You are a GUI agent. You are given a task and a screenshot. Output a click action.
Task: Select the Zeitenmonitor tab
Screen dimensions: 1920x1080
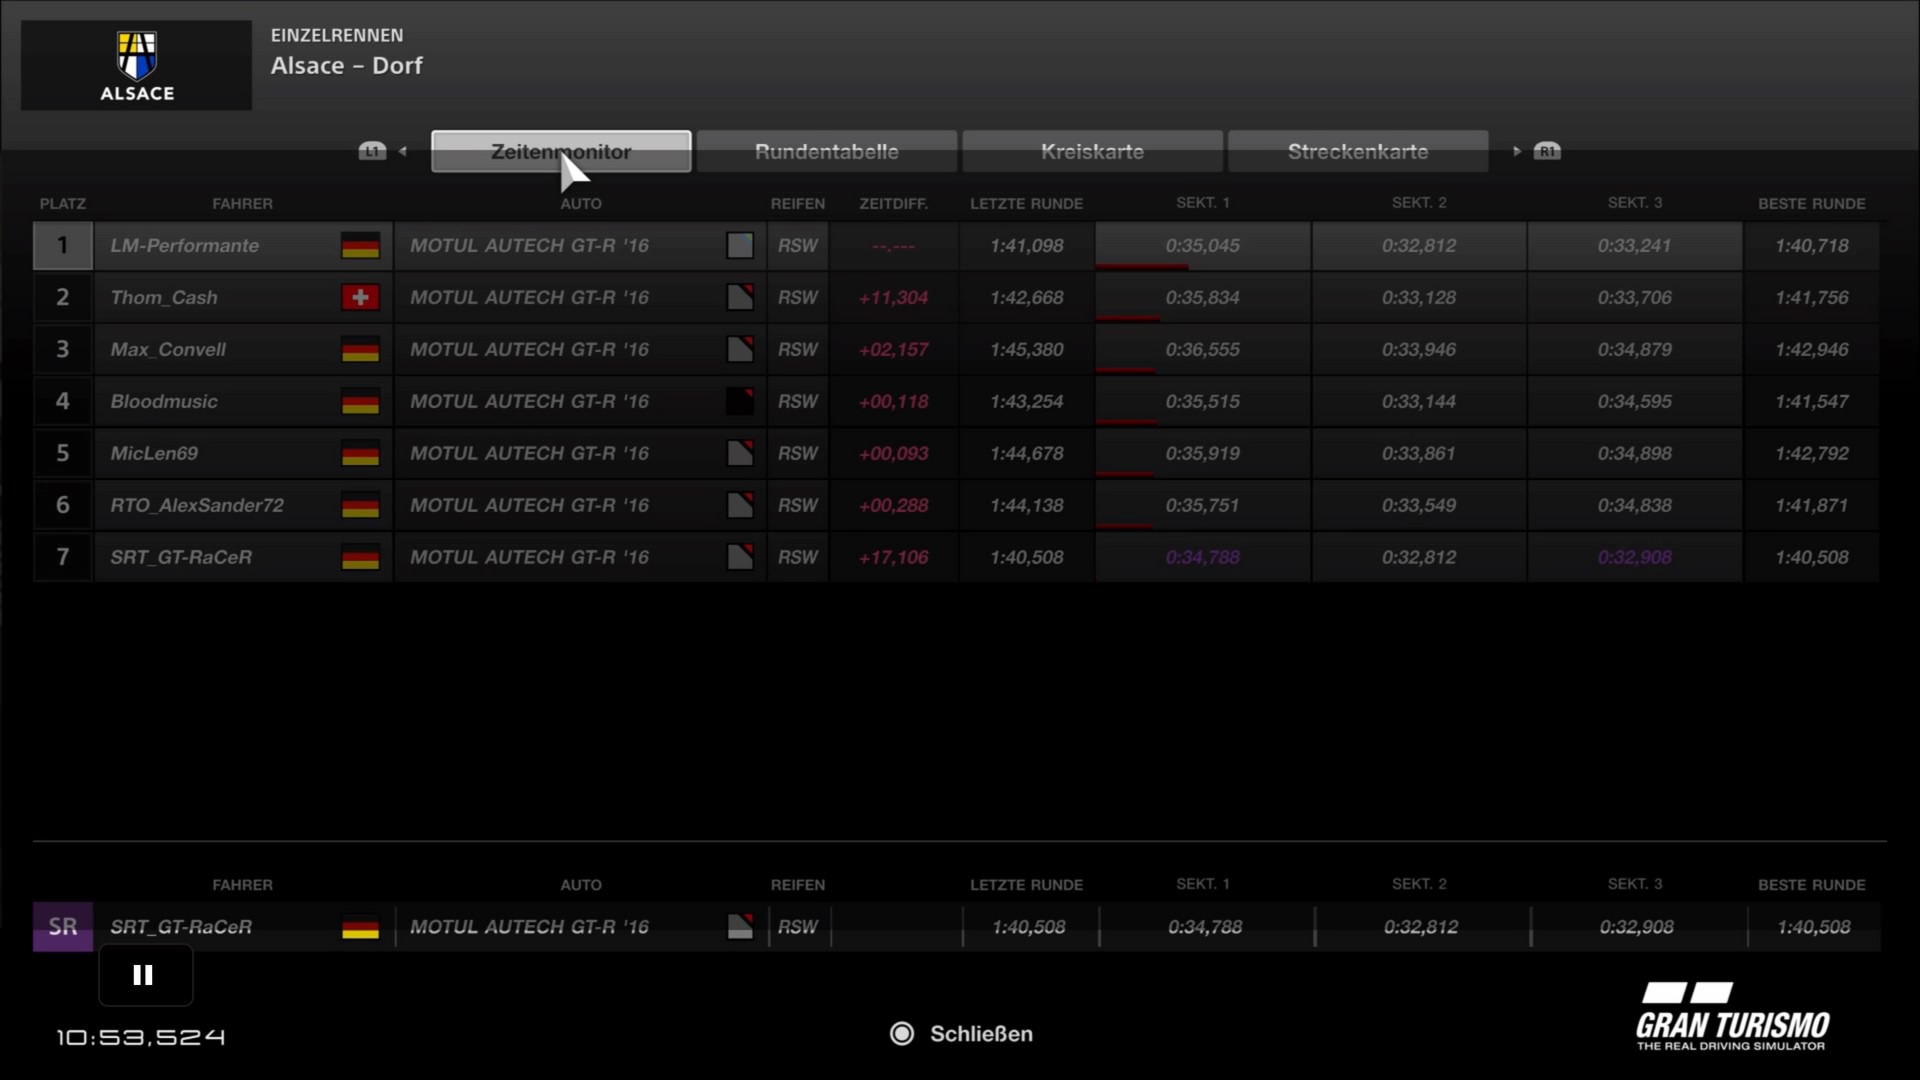[x=561, y=152]
